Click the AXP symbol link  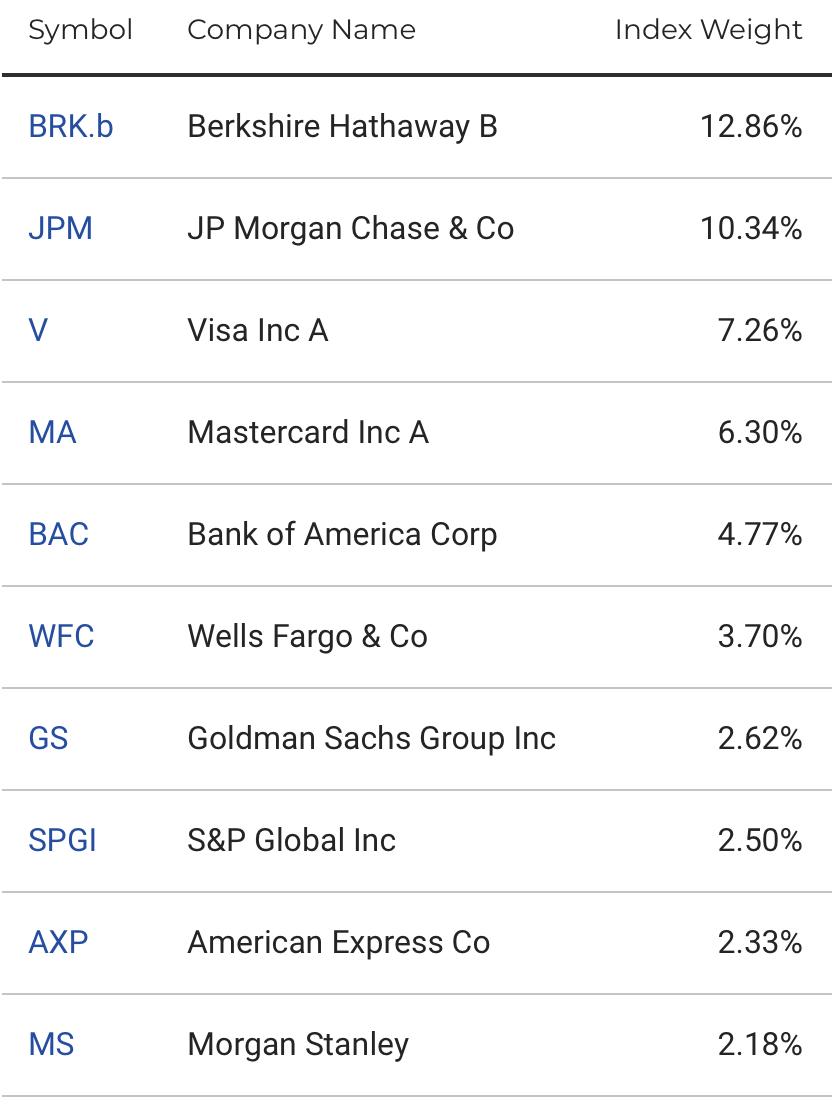coord(58,942)
